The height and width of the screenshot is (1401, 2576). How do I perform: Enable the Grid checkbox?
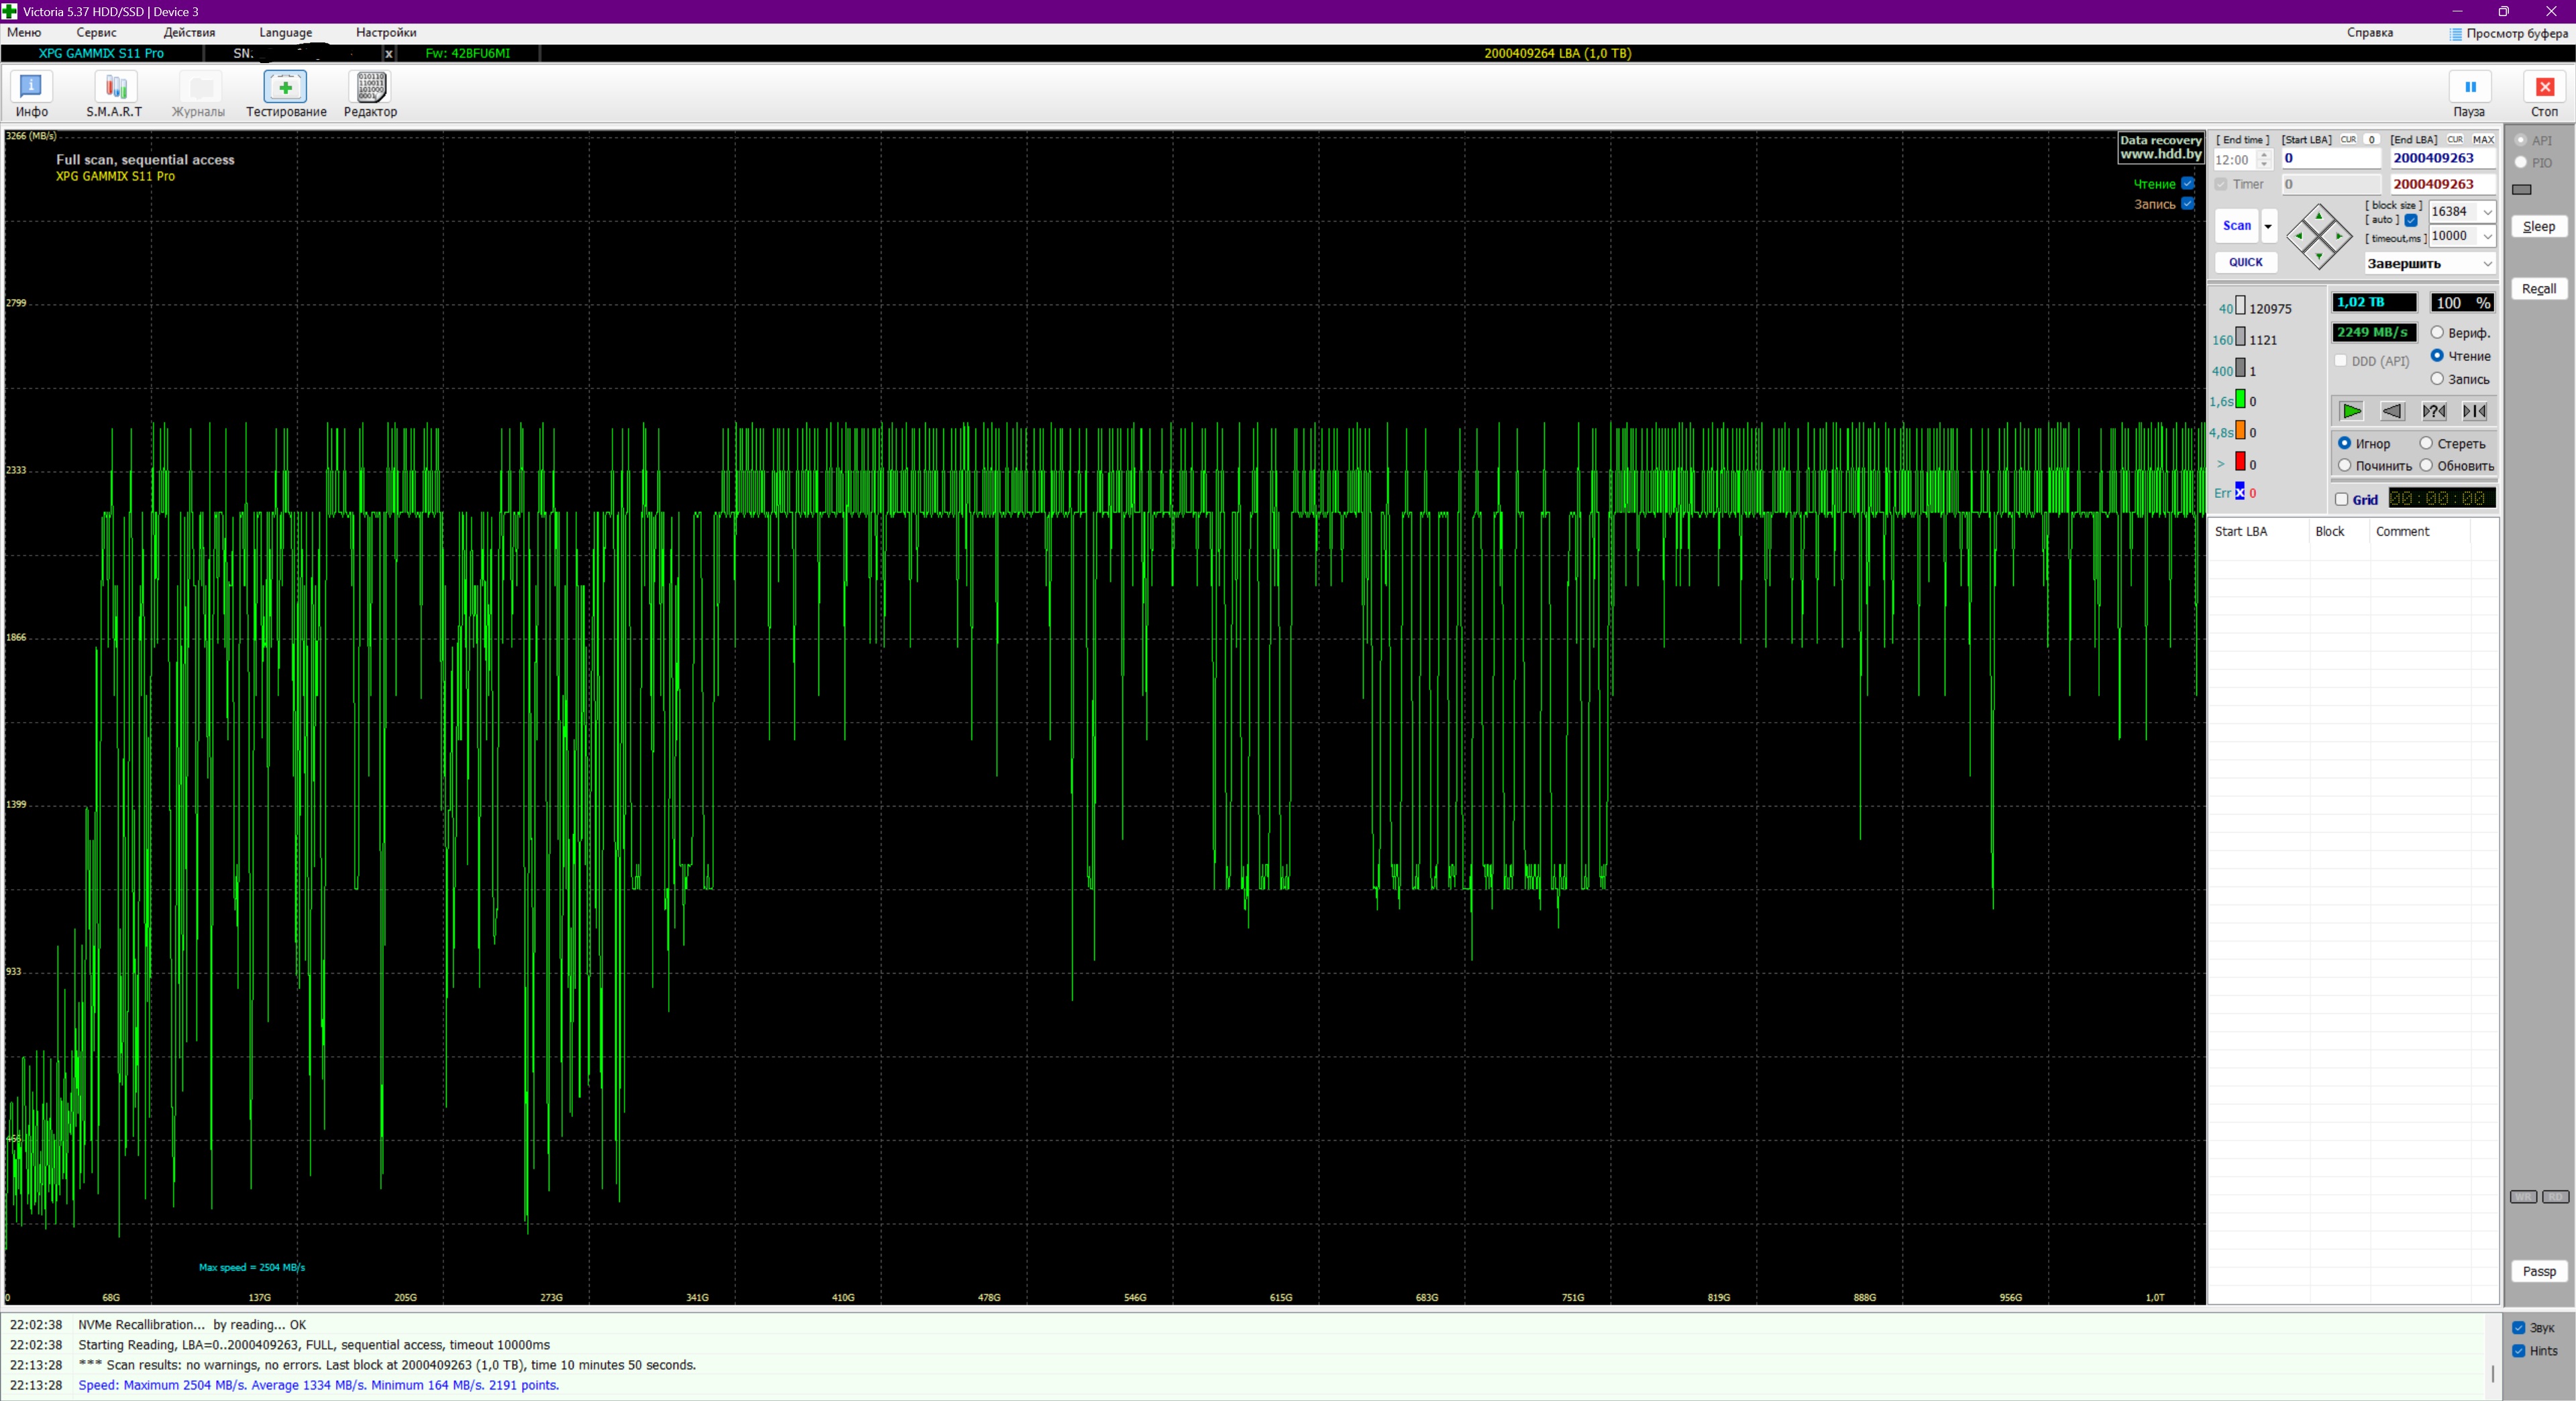(2341, 499)
